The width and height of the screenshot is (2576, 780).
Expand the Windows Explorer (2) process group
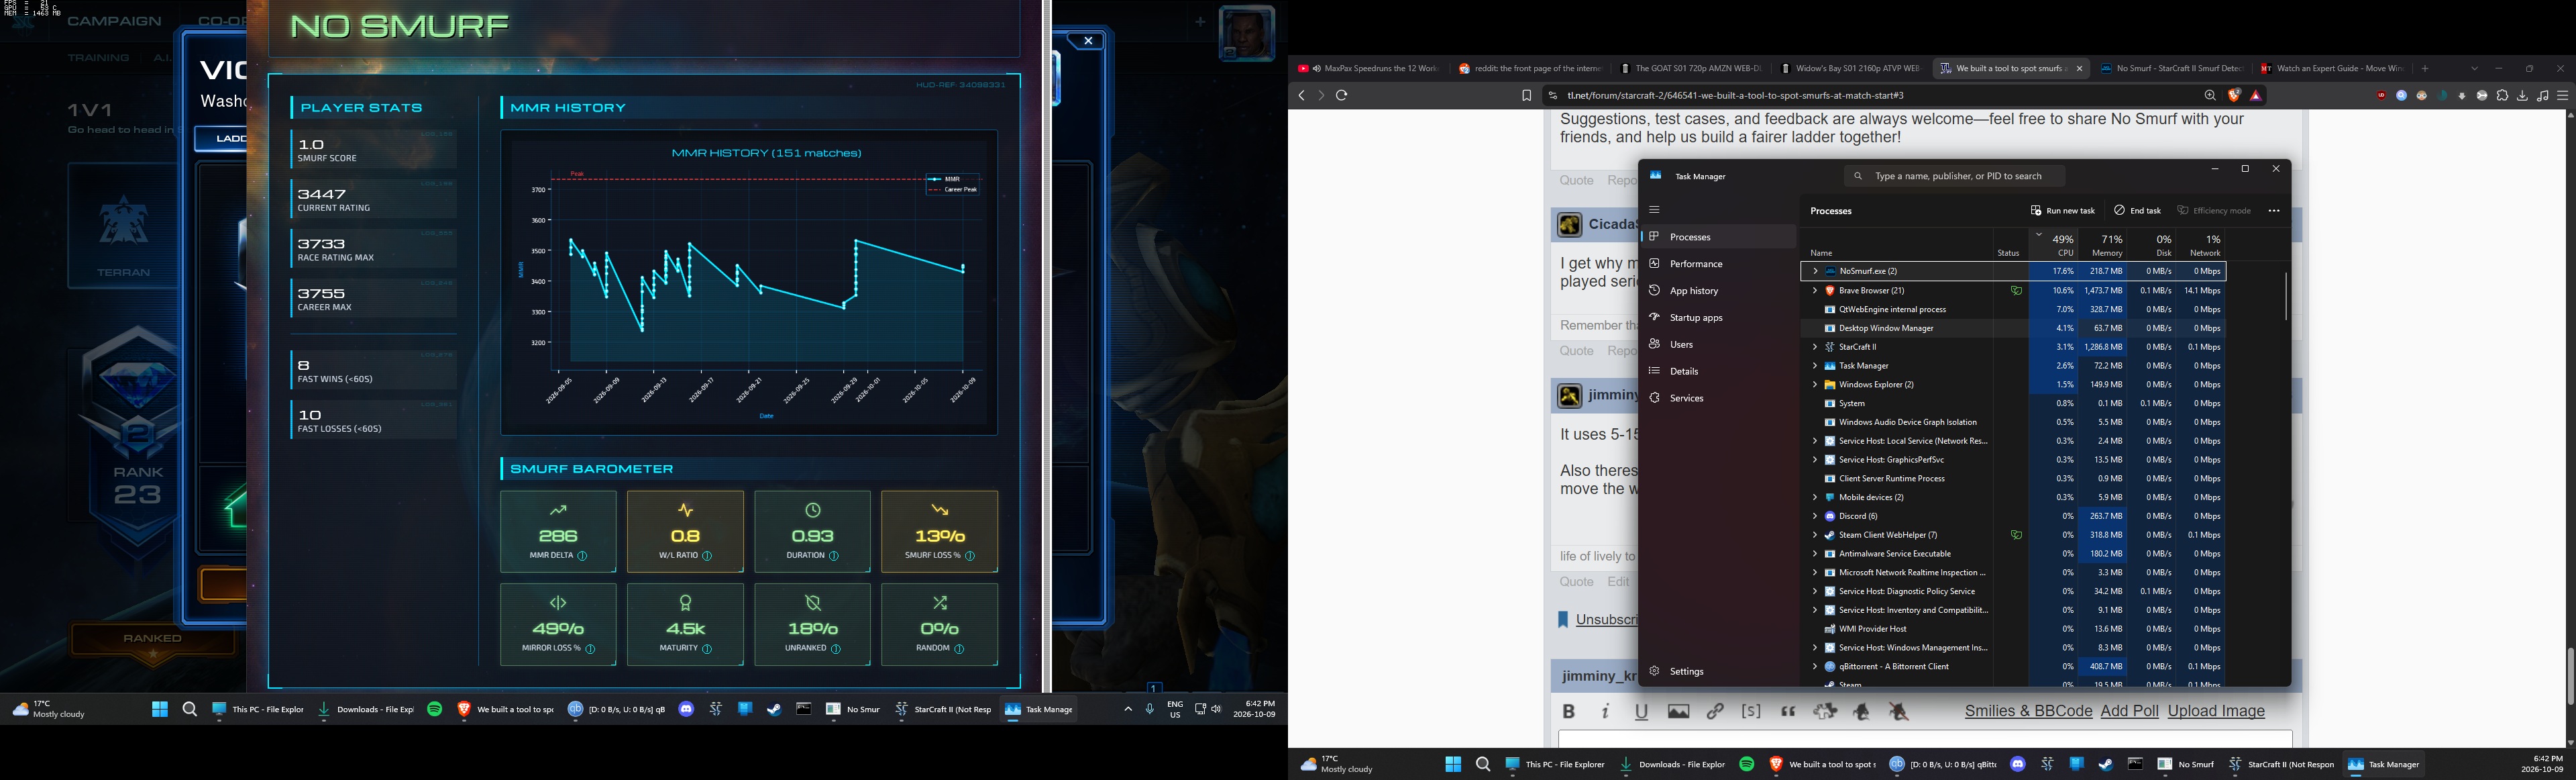[x=1815, y=385]
